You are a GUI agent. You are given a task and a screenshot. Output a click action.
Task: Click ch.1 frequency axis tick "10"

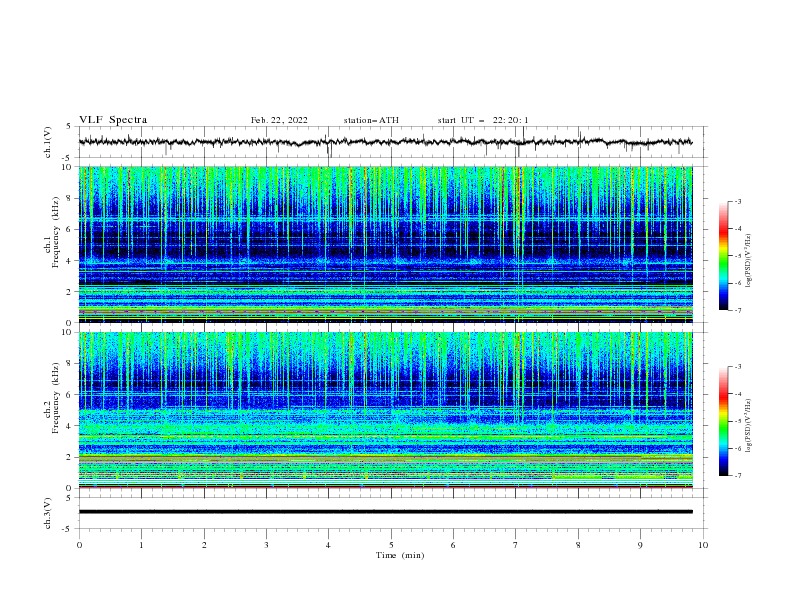point(68,167)
